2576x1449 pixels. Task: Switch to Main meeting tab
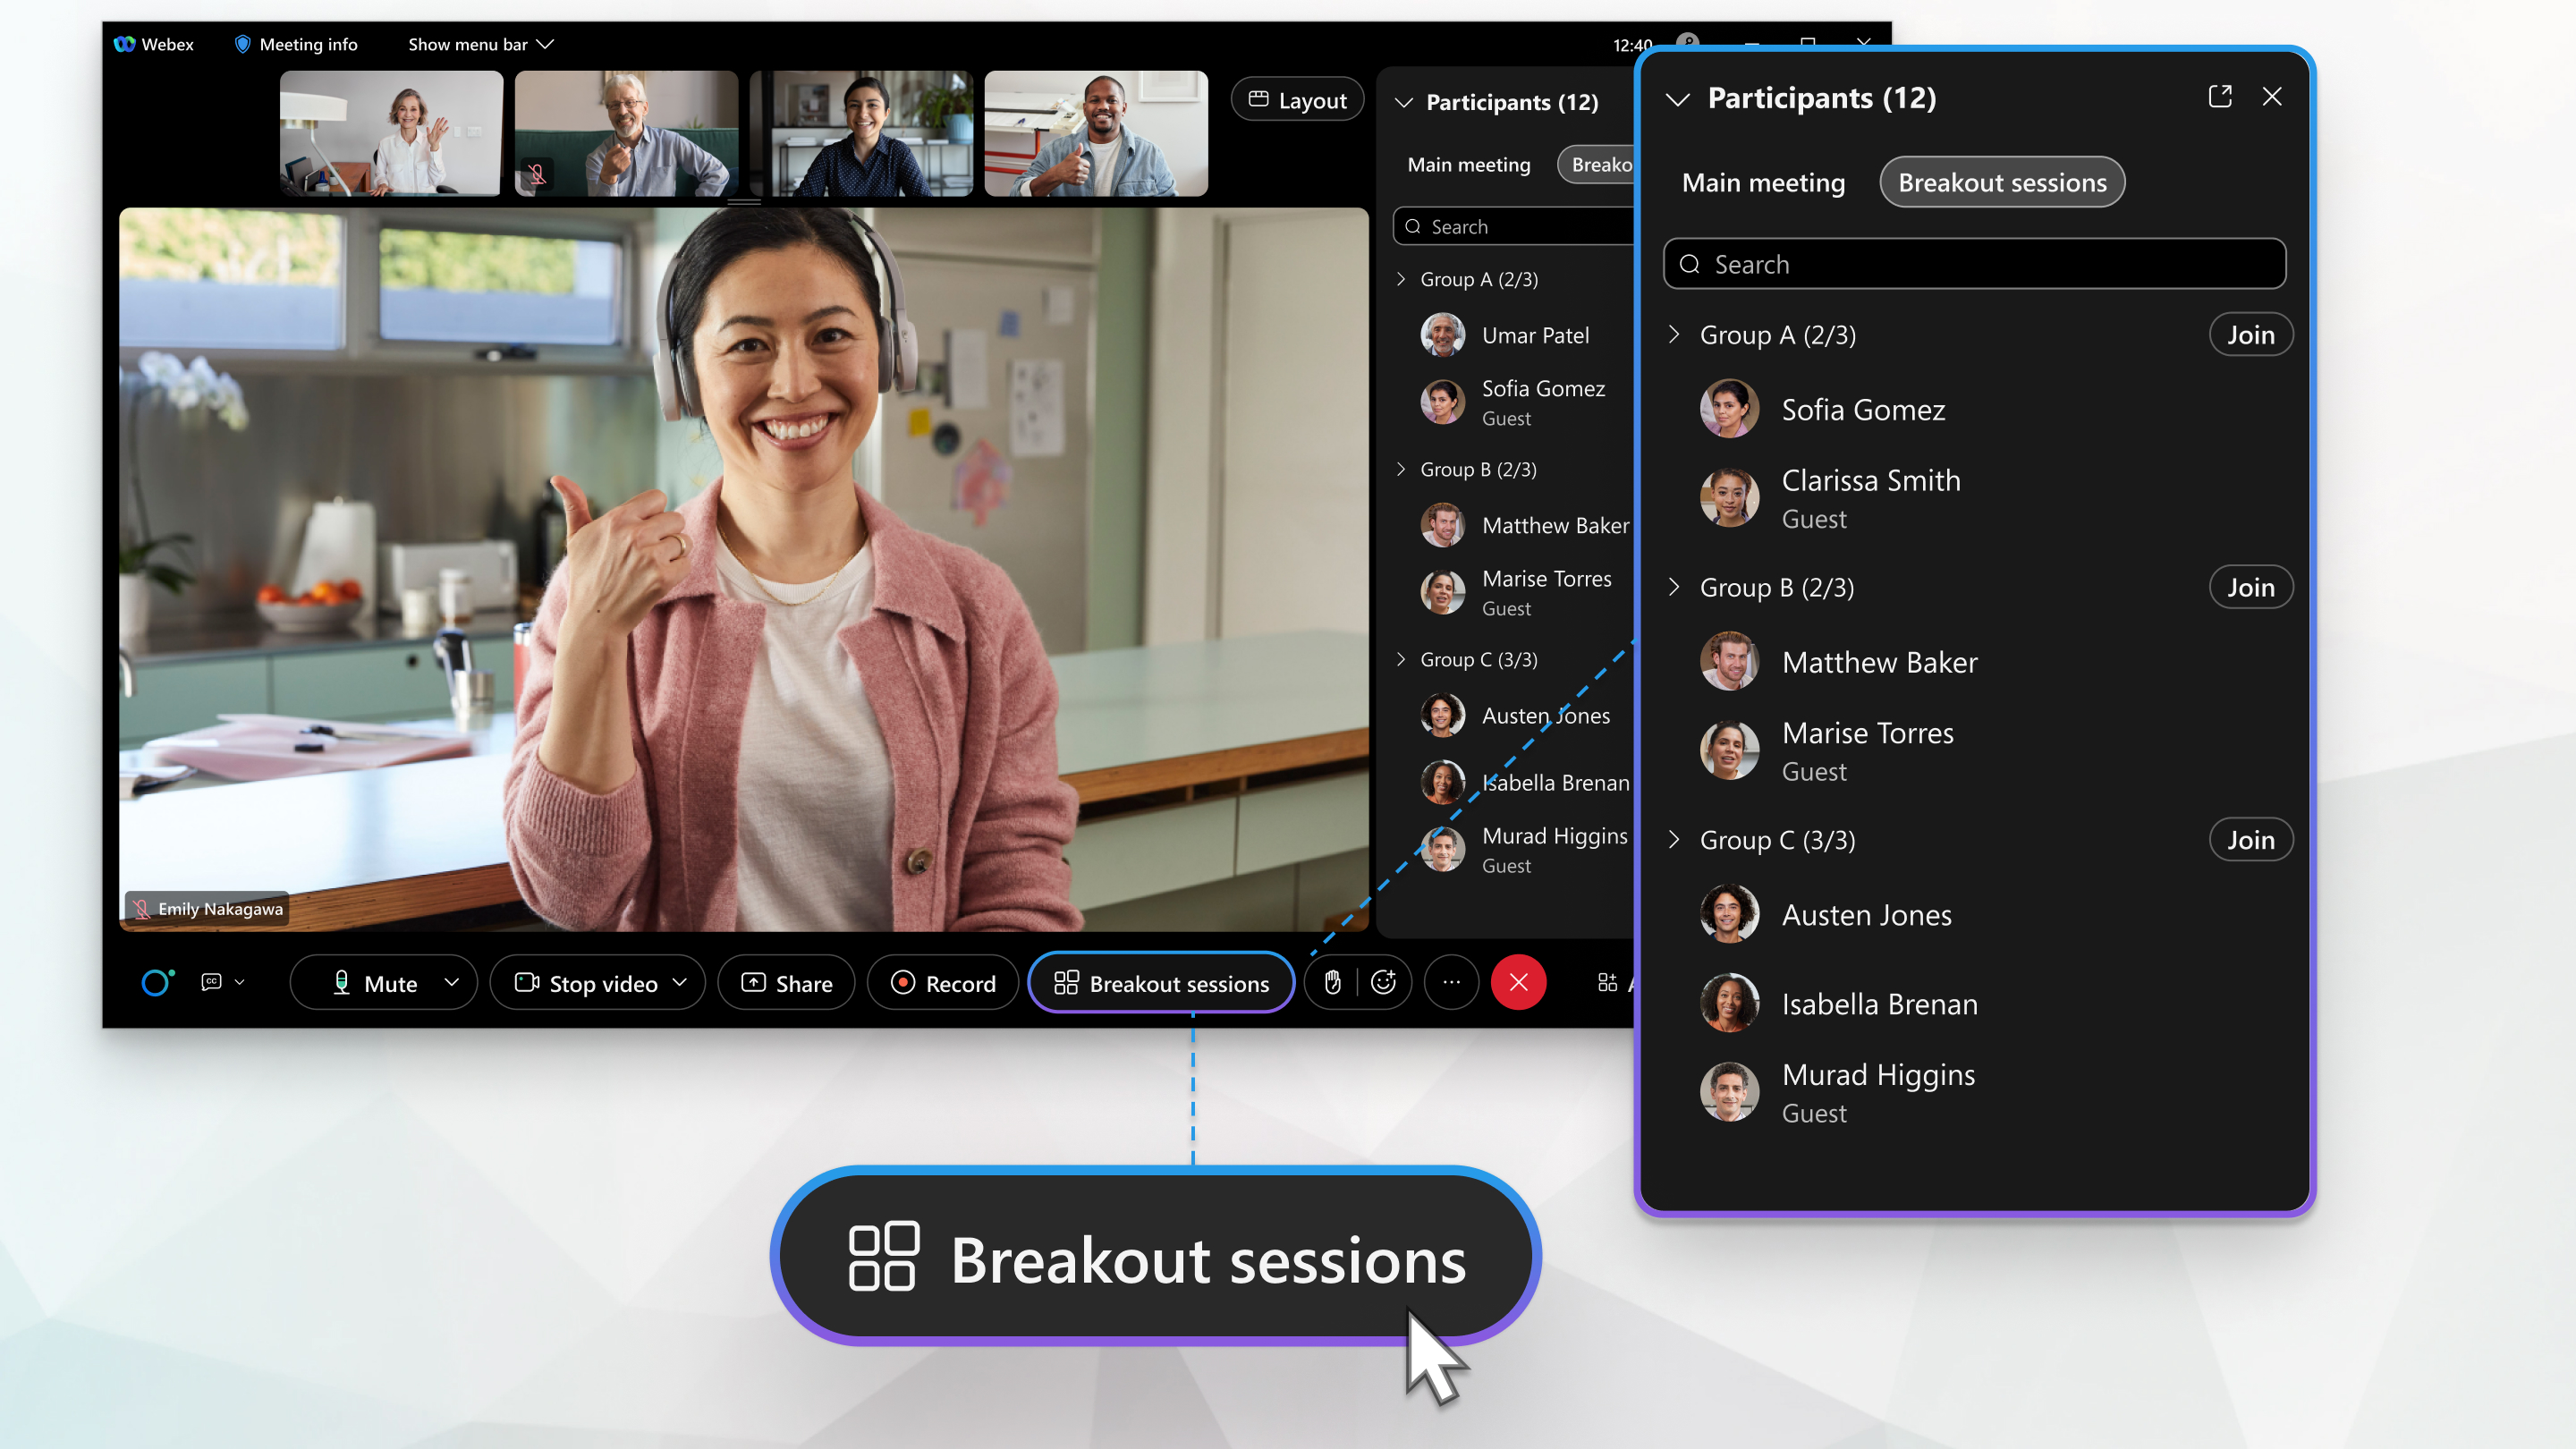pyautogui.click(x=1764, y=181)
